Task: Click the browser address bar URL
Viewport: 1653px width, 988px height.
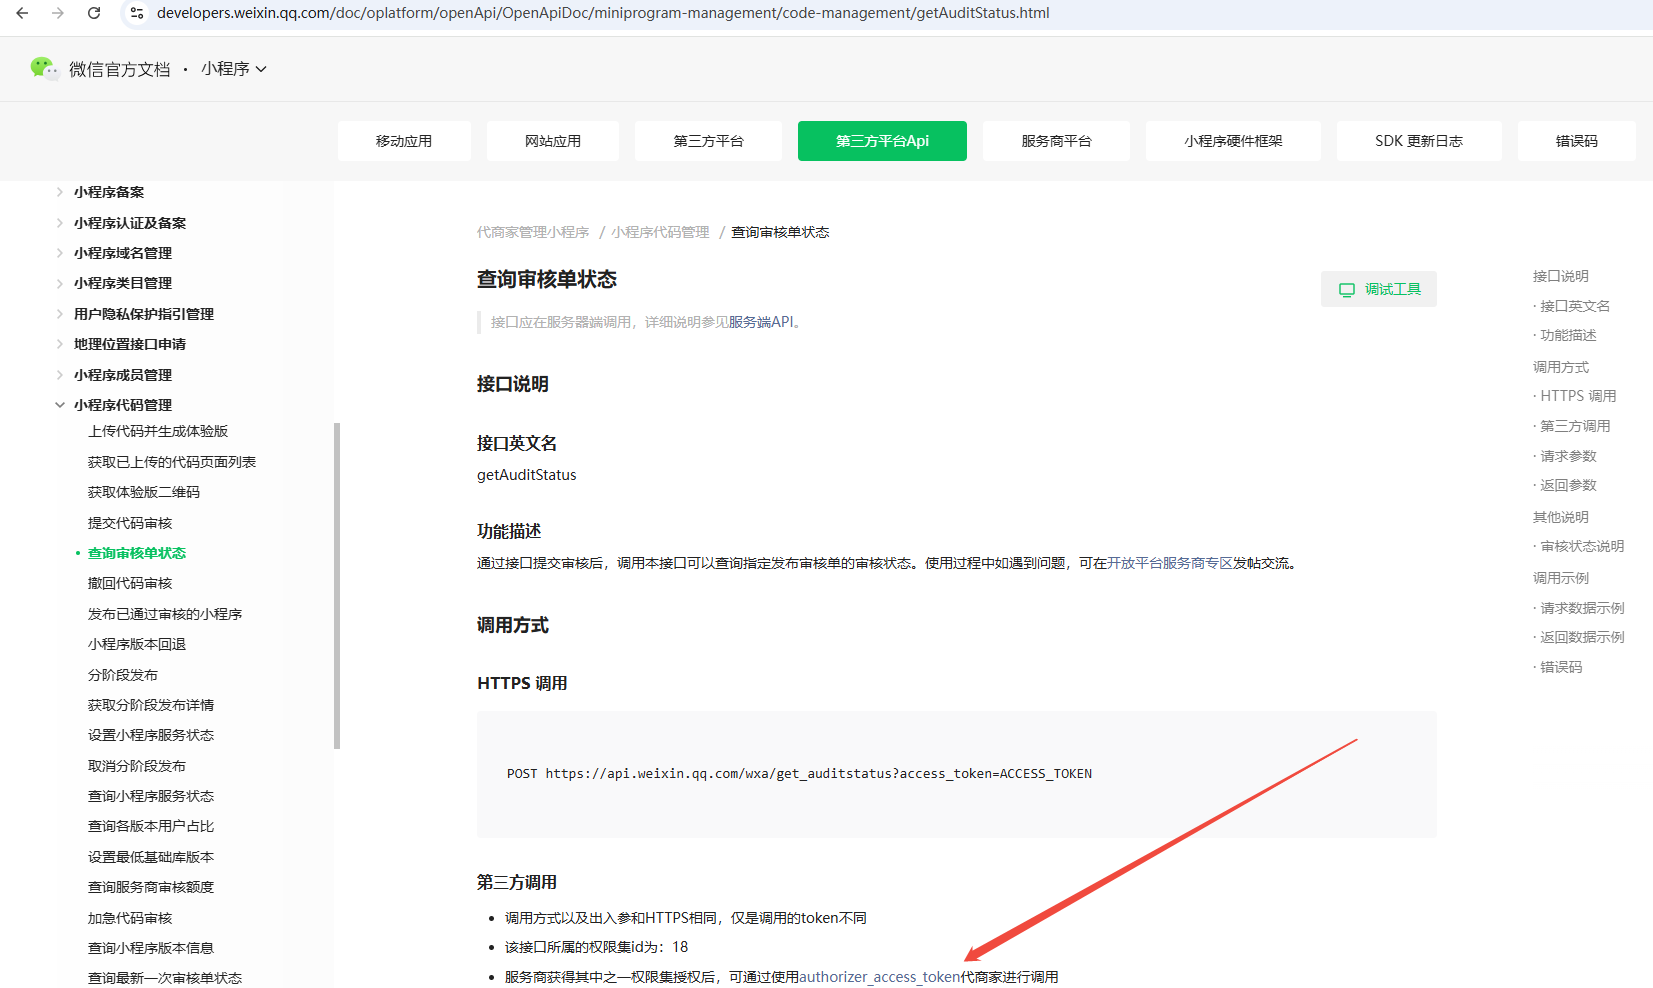Action: tap(603, 13)
